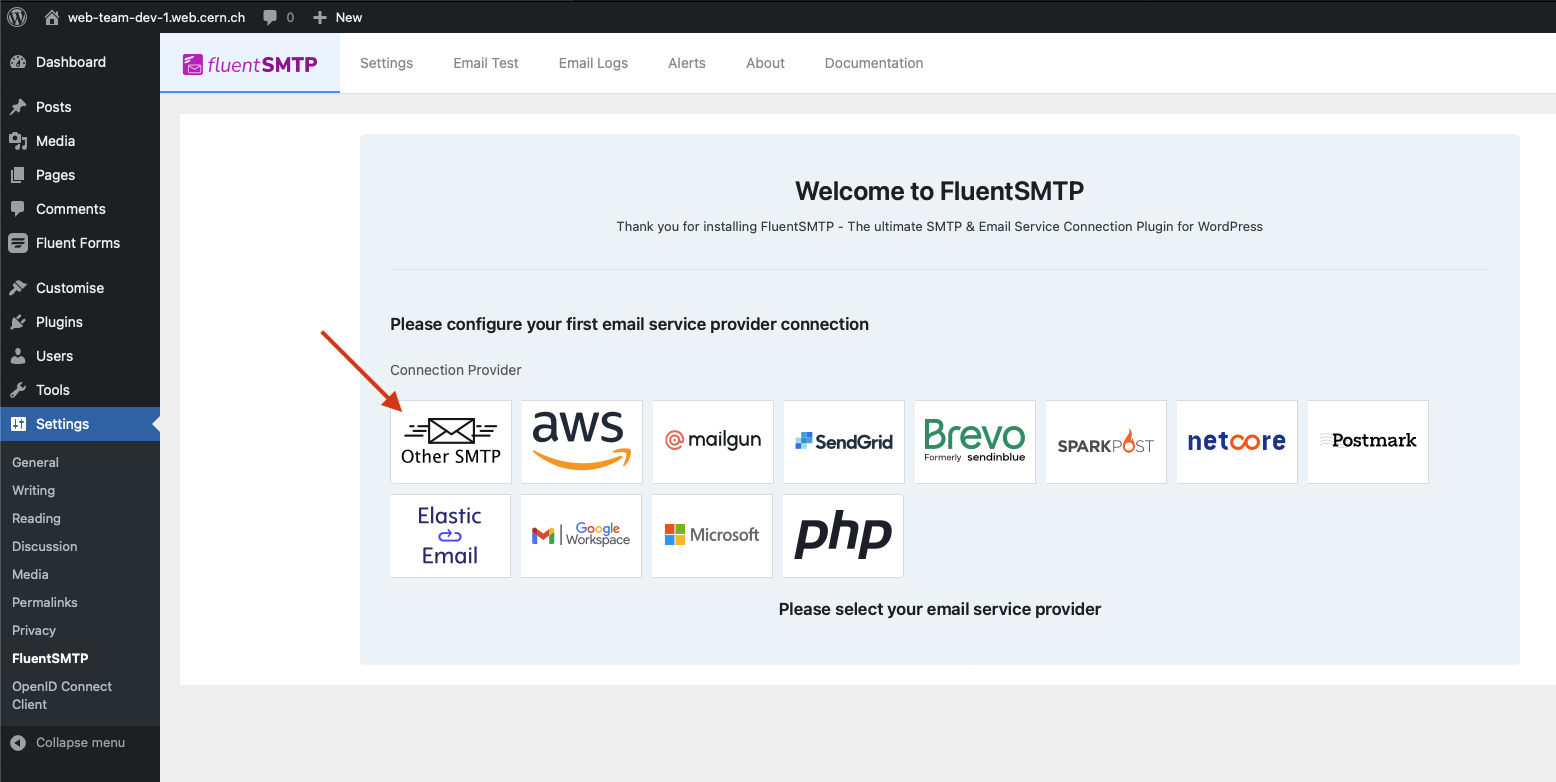
Task: Open the Permalinks settings submenu
Action: (45, 602)
